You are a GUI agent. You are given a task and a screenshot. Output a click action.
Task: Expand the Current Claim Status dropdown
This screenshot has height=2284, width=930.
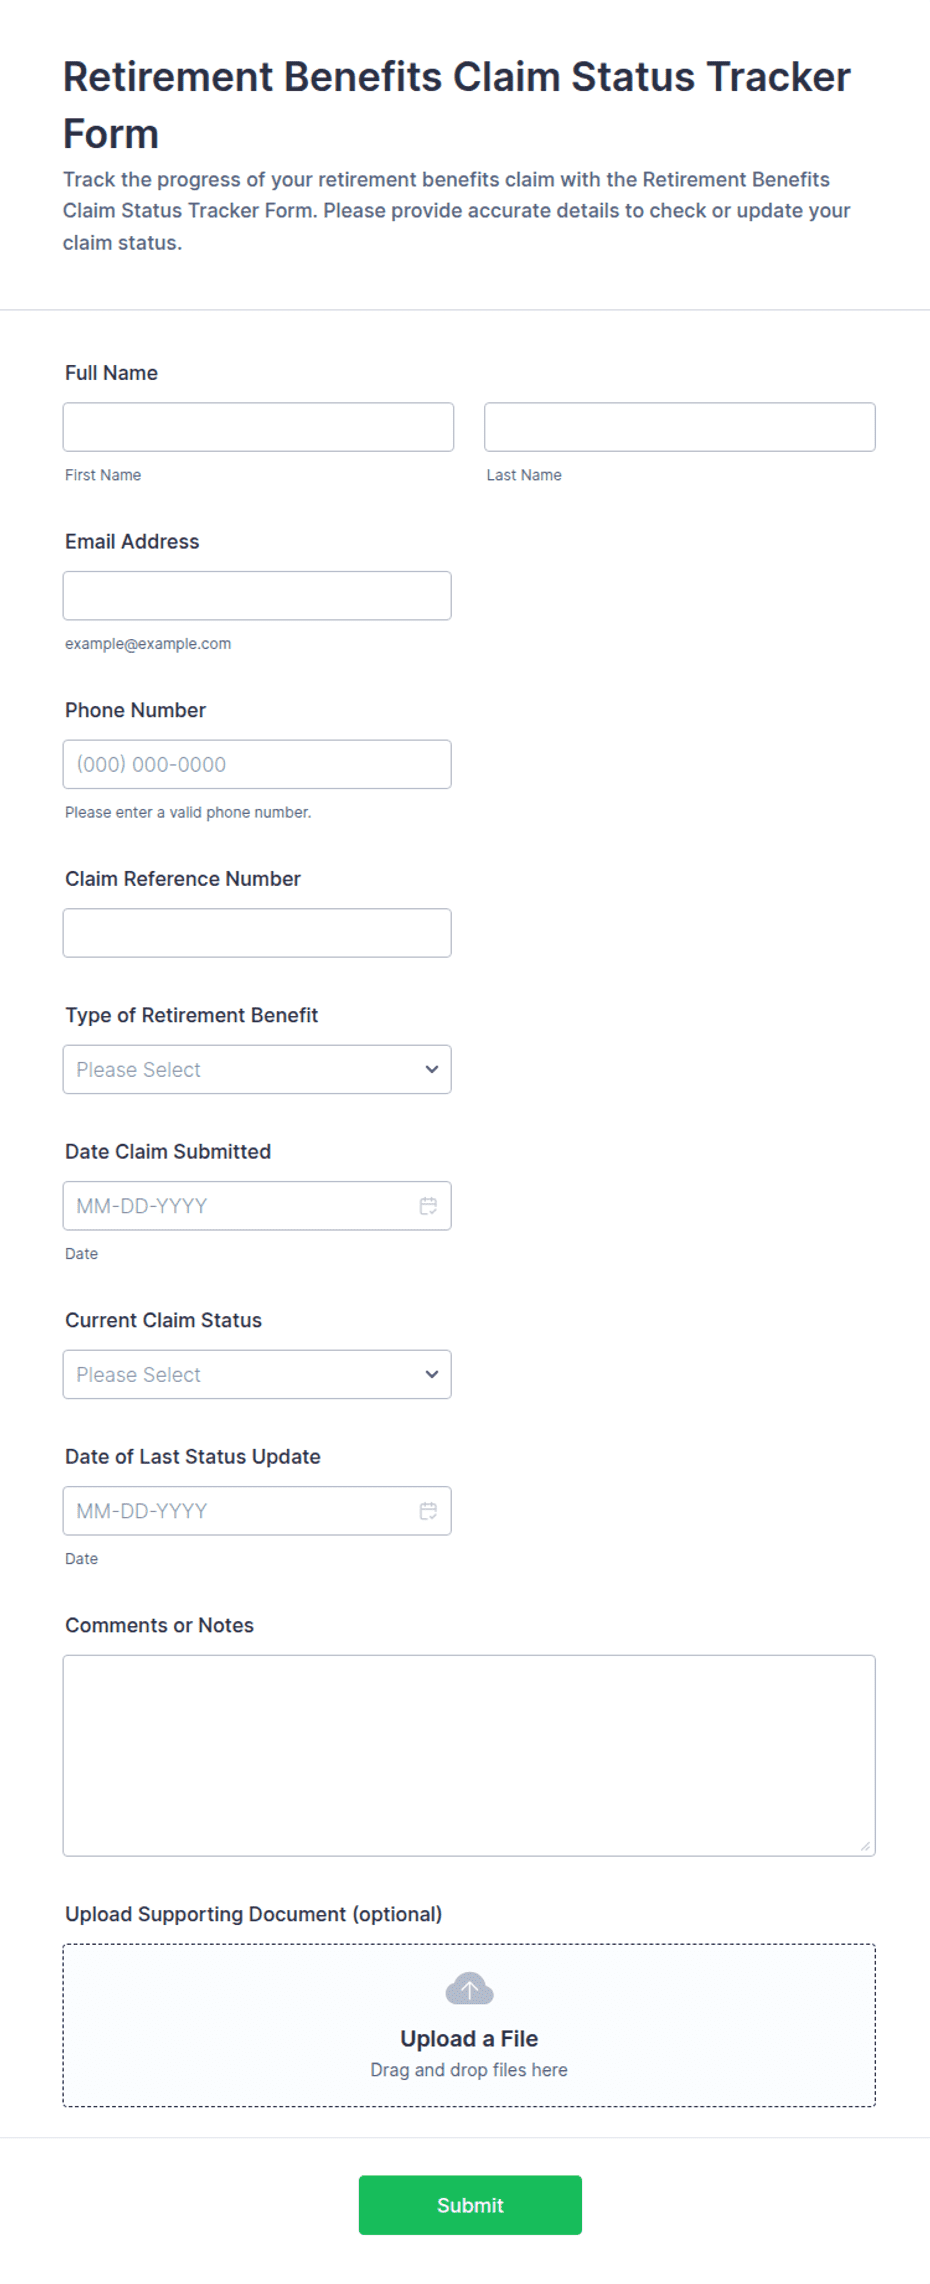[x=257, y=1374]
